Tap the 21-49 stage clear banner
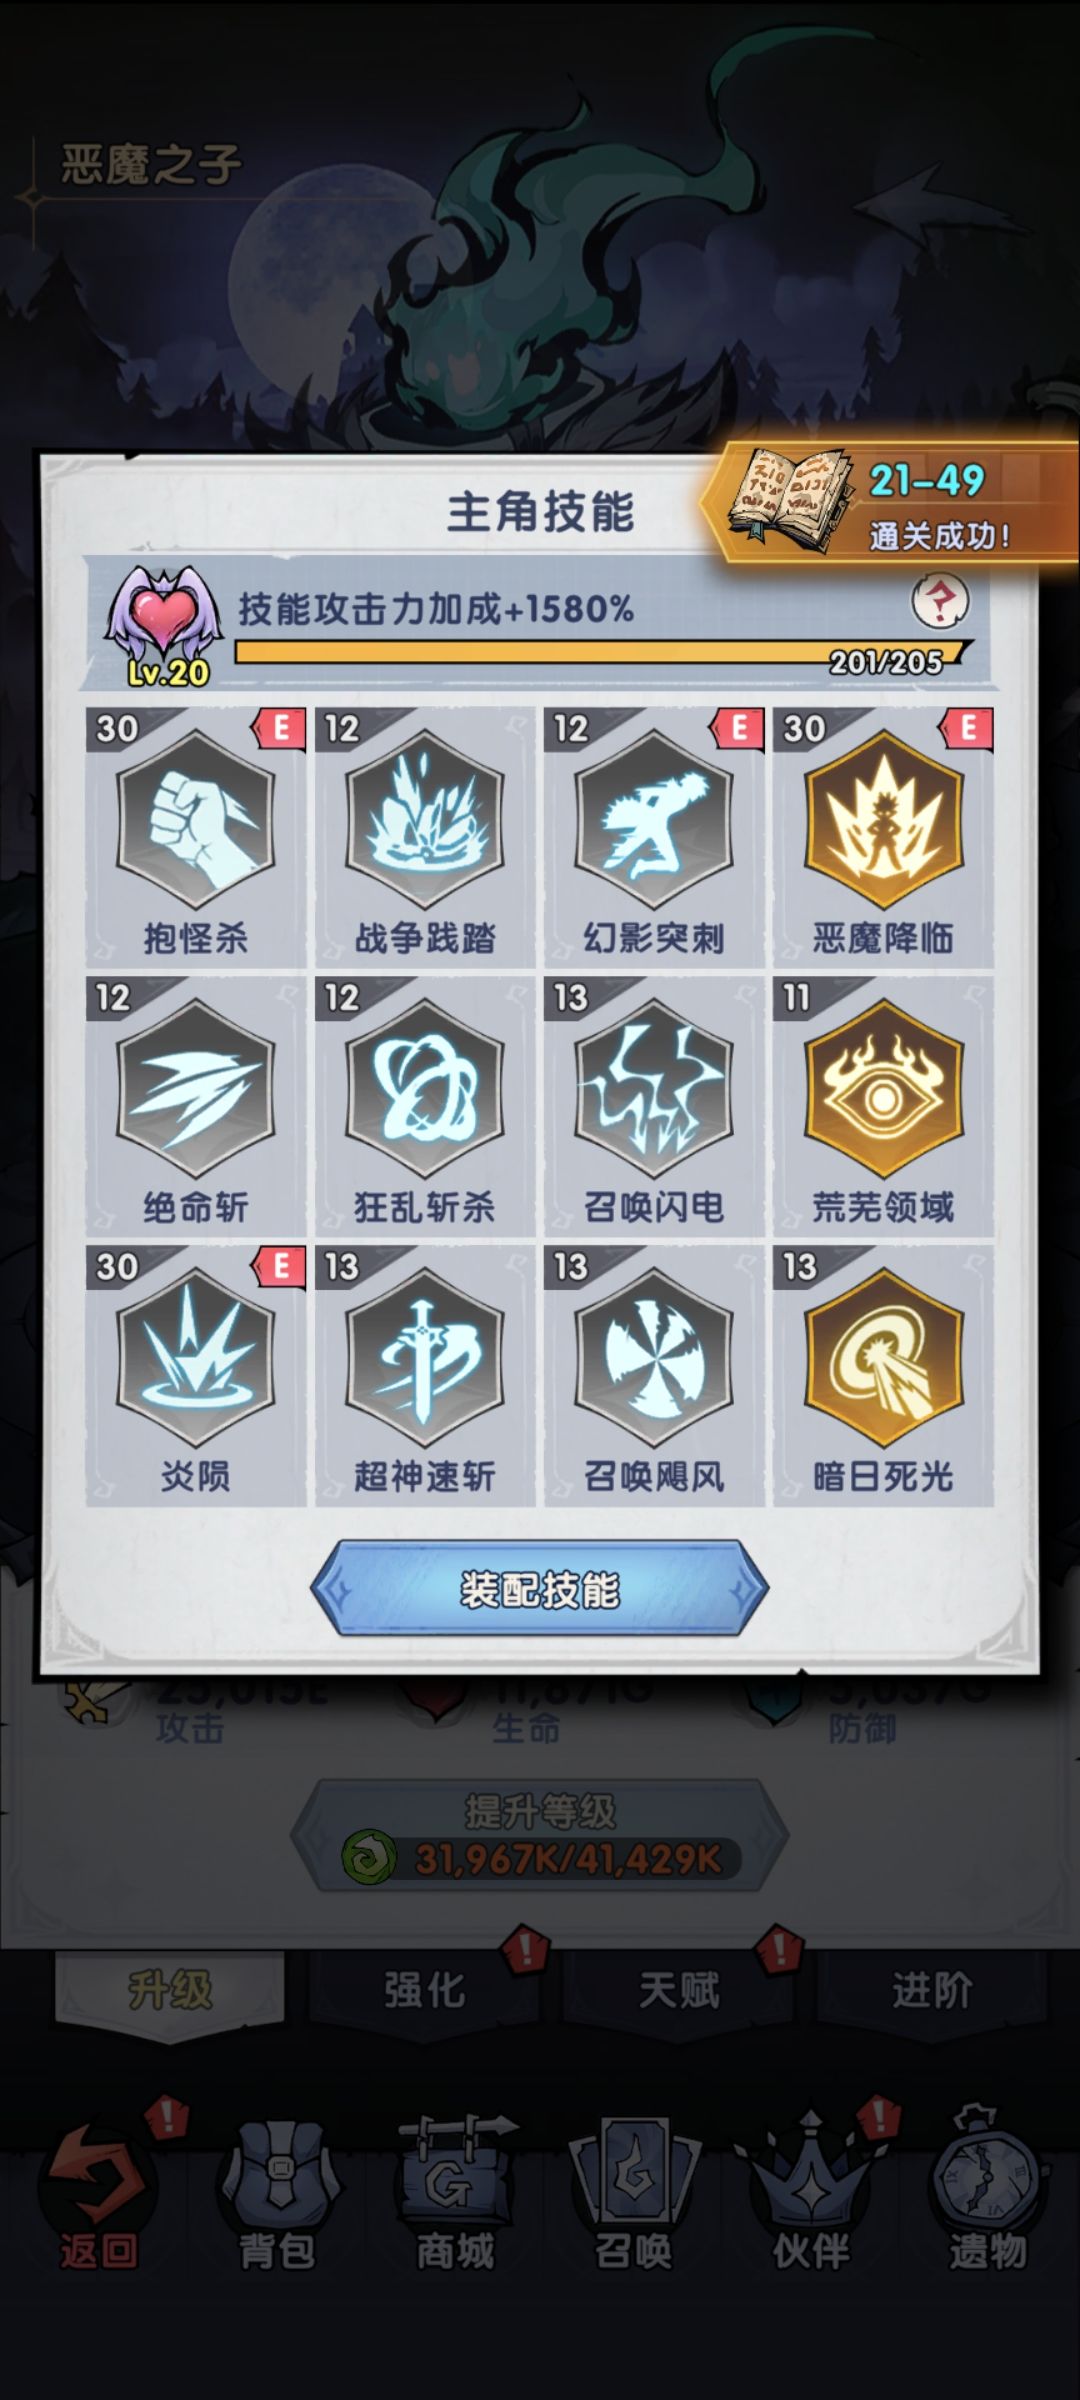 coord(889,504)
